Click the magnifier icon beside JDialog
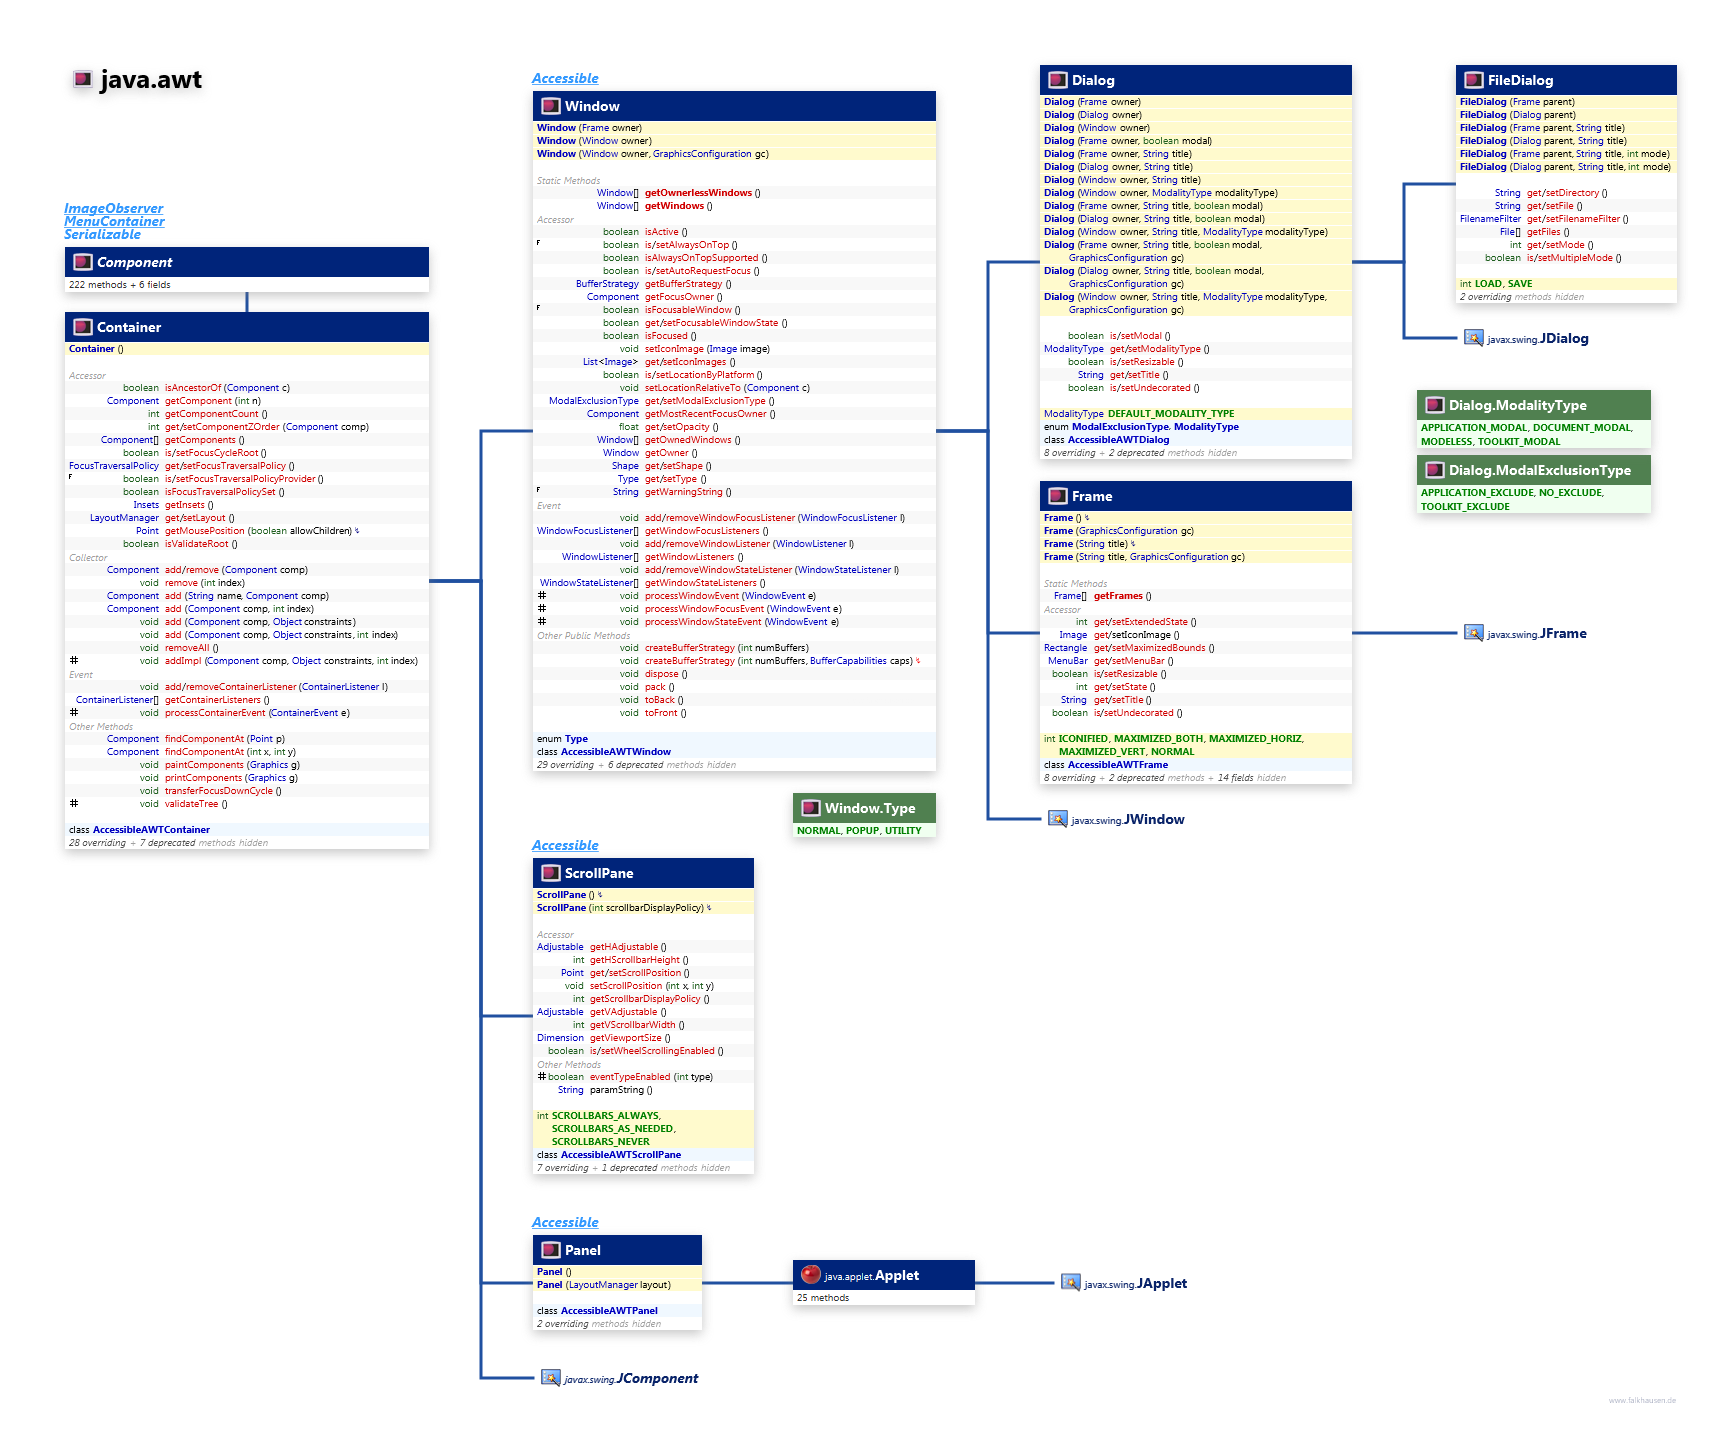This screenshot has height=1446, width=1733. click(1473, 338)
